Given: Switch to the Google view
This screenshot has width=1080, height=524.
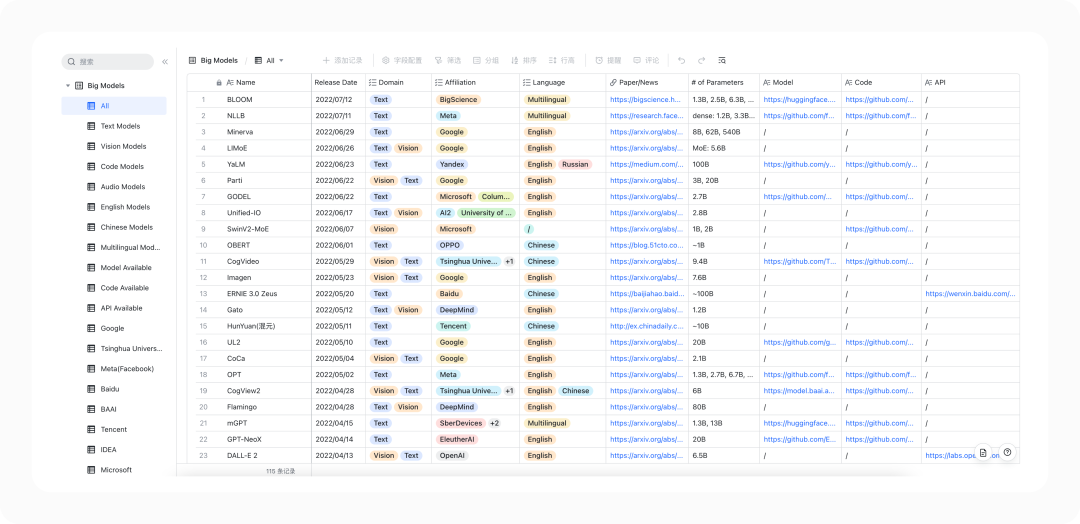Looking at the screenshot, I should tap(114, 328).
